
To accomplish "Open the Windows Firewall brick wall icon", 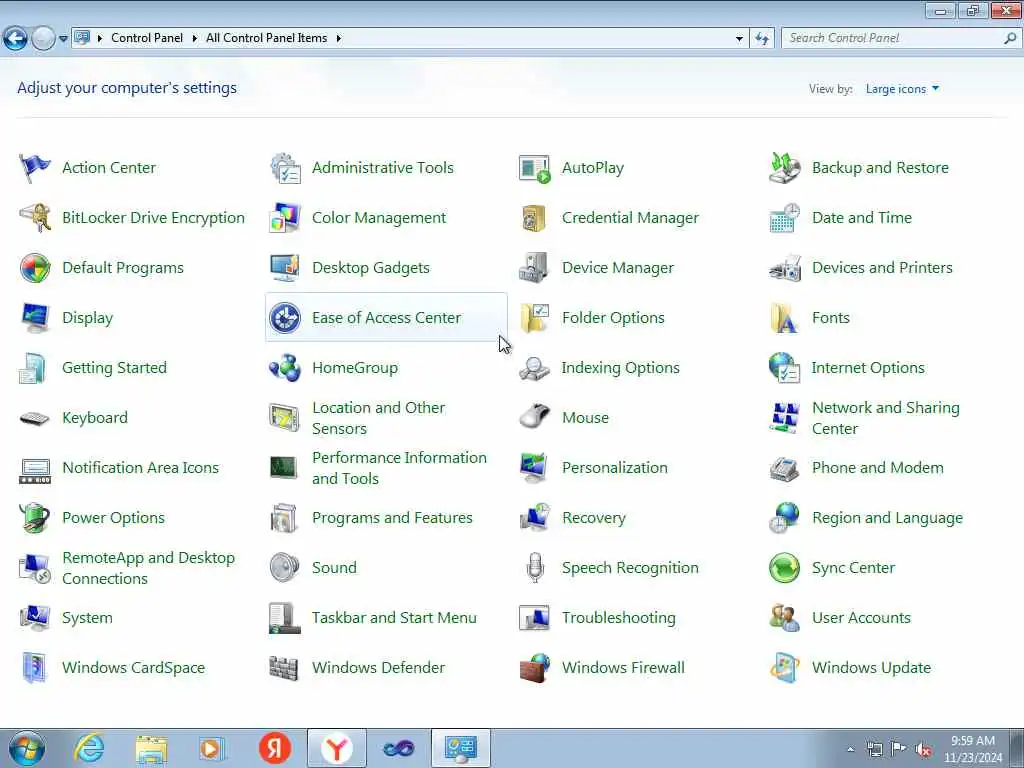I will tap(534, 667).
